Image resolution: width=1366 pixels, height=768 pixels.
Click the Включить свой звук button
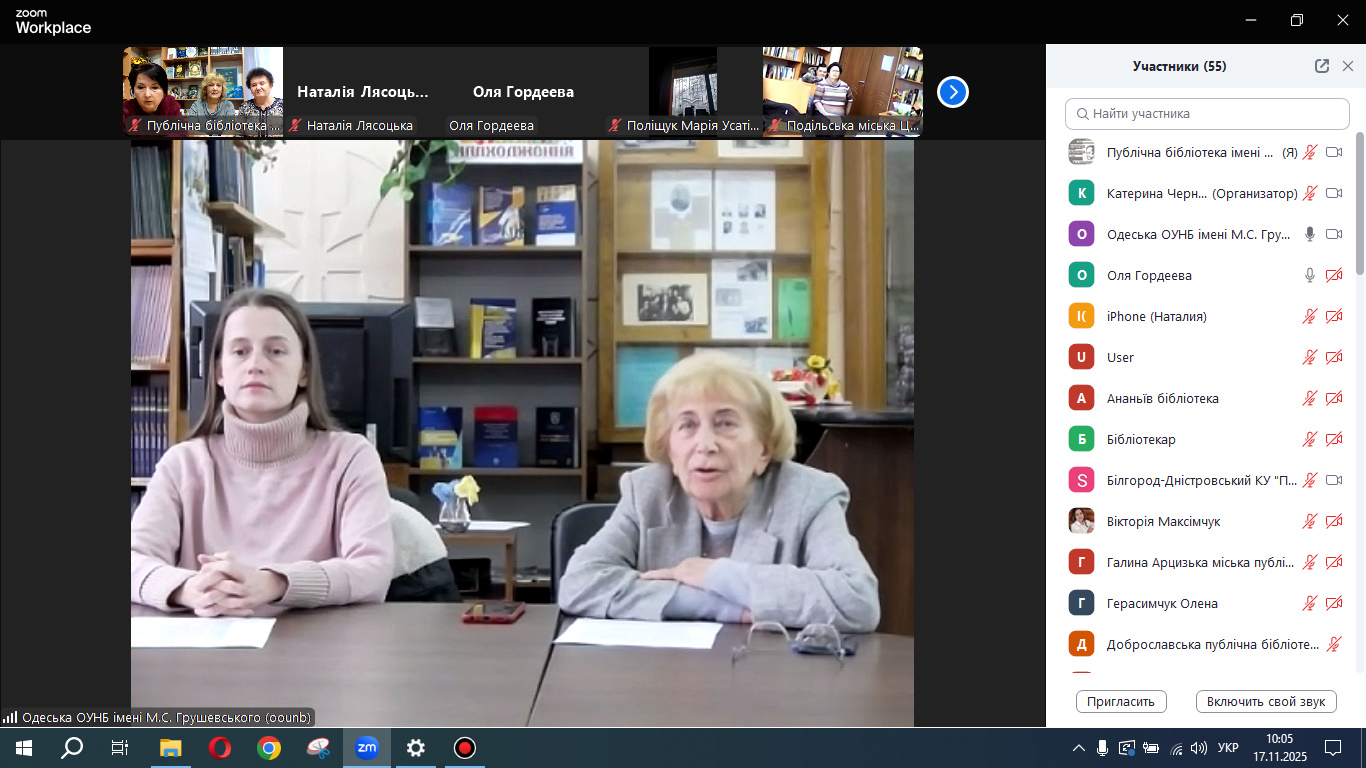point(1265,701)
